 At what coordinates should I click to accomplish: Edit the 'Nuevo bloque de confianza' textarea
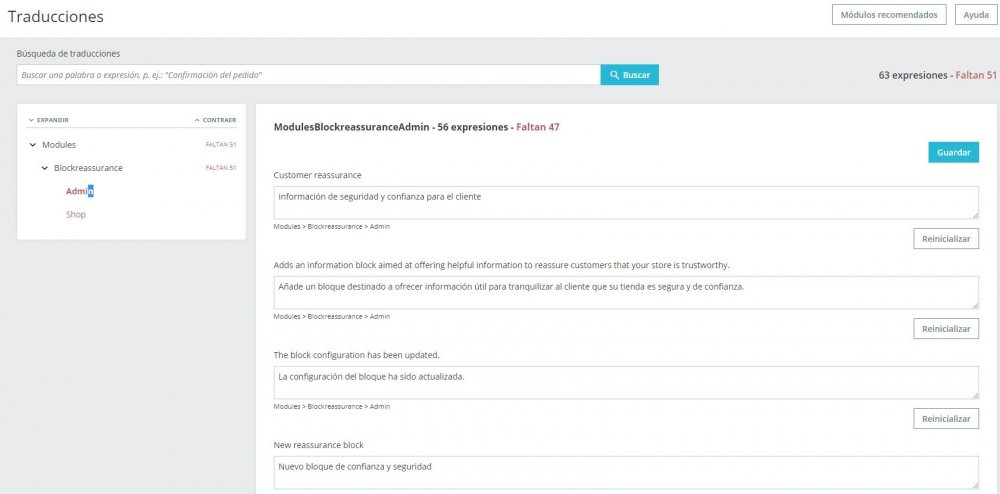[626, 472]
